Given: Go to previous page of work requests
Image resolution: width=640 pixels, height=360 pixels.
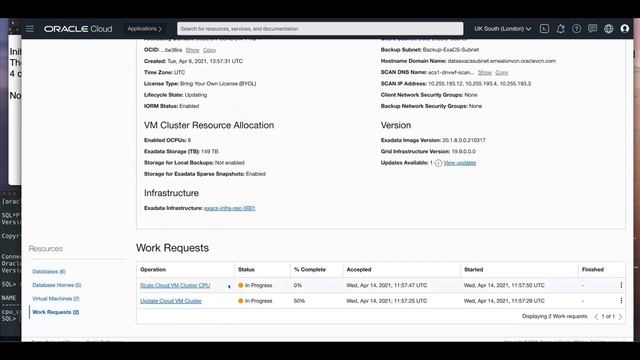Looking at the screenshot, I should click(x=596, y=317).
